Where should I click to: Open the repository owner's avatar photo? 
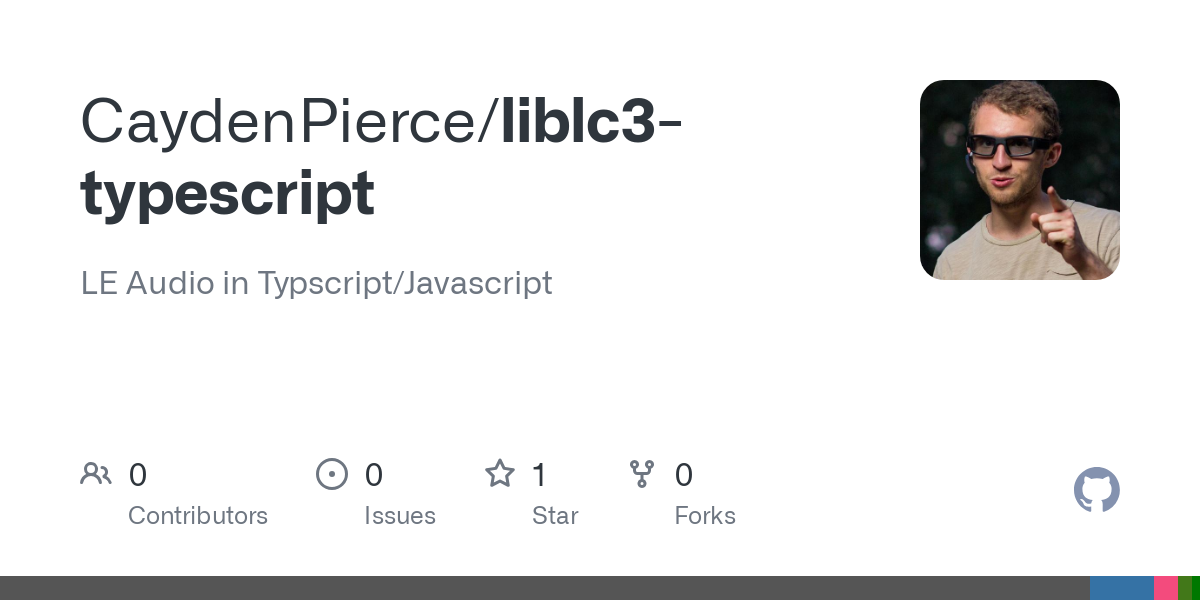[1019, 180]
